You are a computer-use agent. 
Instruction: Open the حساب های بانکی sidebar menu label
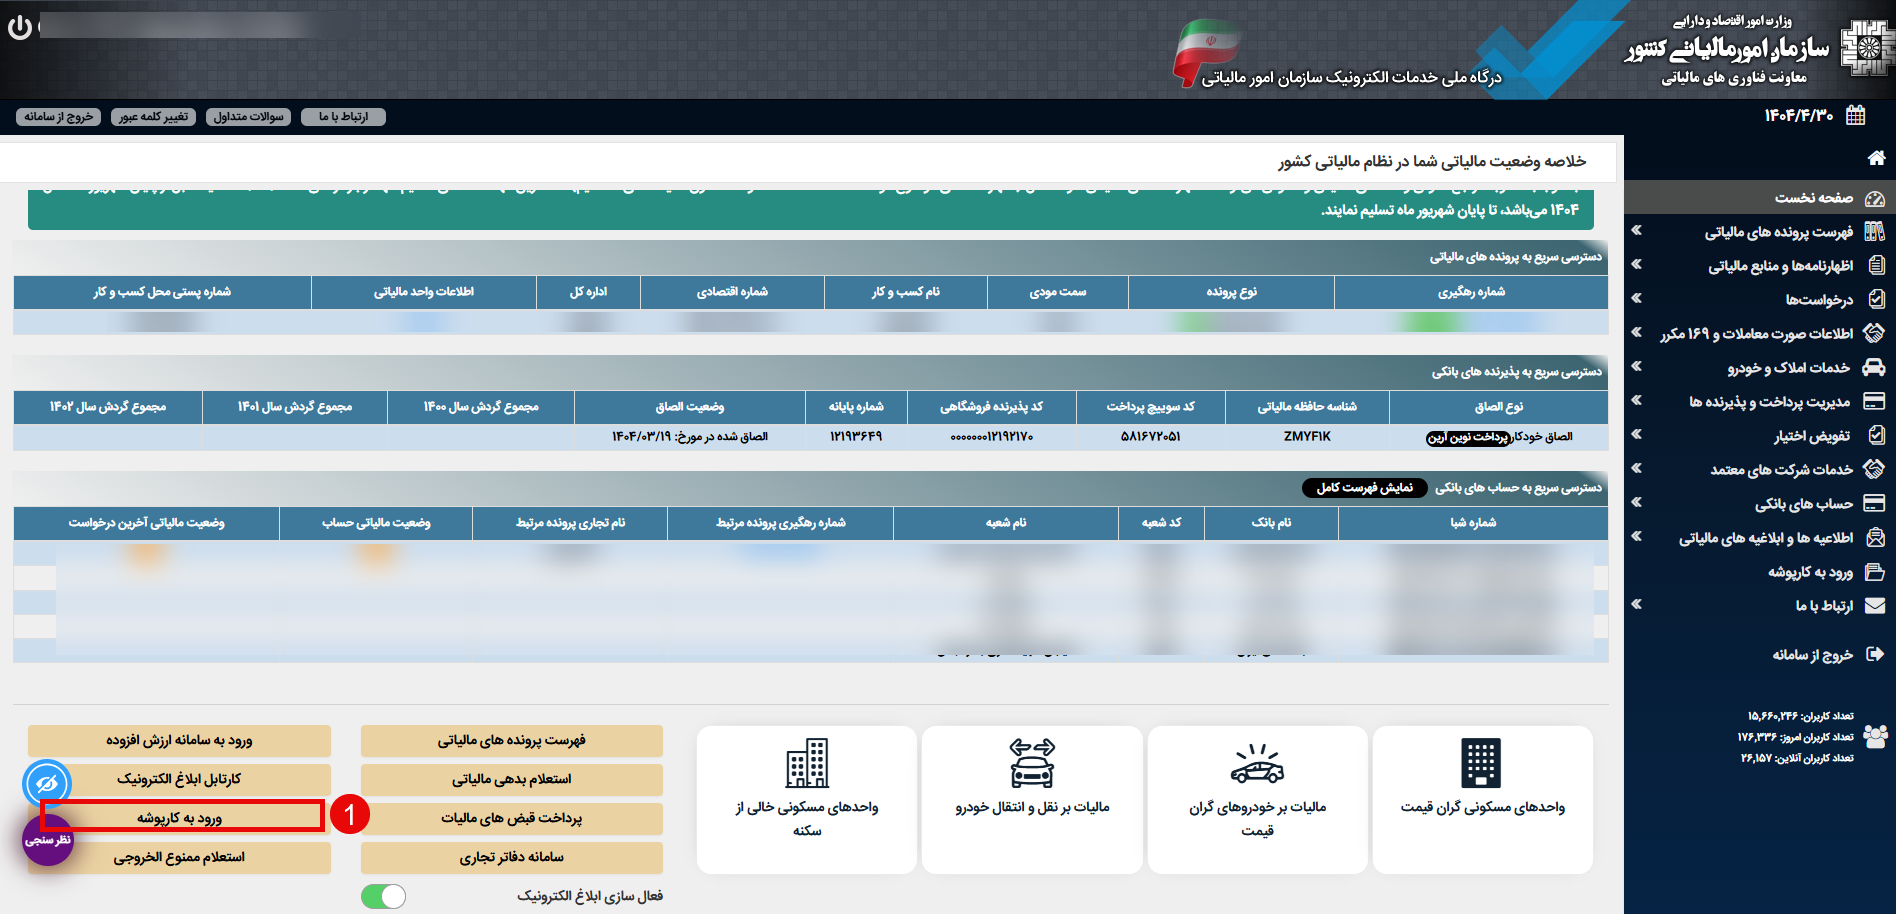click(x=1804, y=504)
